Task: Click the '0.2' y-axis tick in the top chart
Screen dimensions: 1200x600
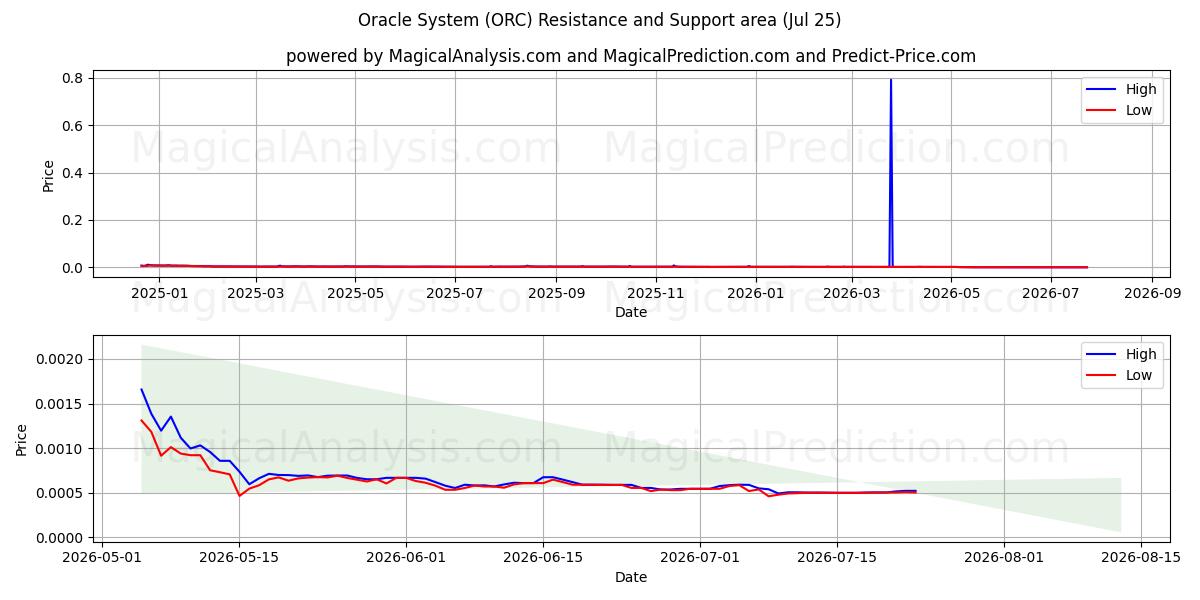Action: click(x=75, y=220)
